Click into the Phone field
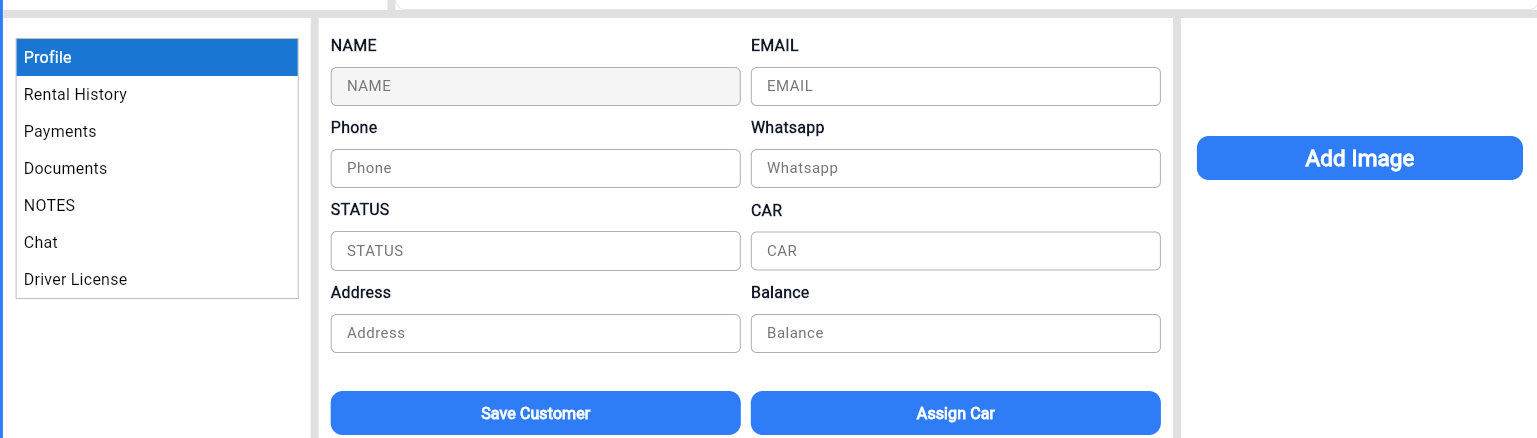The height and width of the screenshot is (438, 1537). pos(535,168)
